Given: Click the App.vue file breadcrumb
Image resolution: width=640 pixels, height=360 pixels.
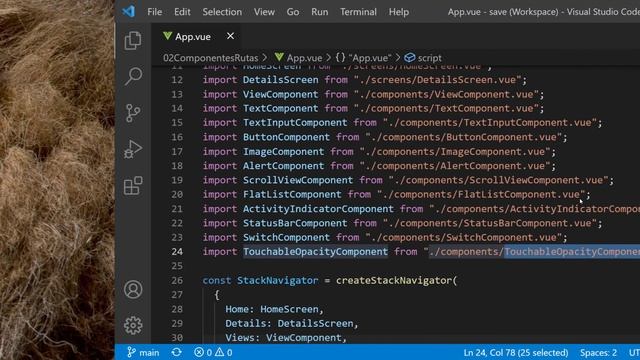Looking at the screenshot, I should click(298, 58).
